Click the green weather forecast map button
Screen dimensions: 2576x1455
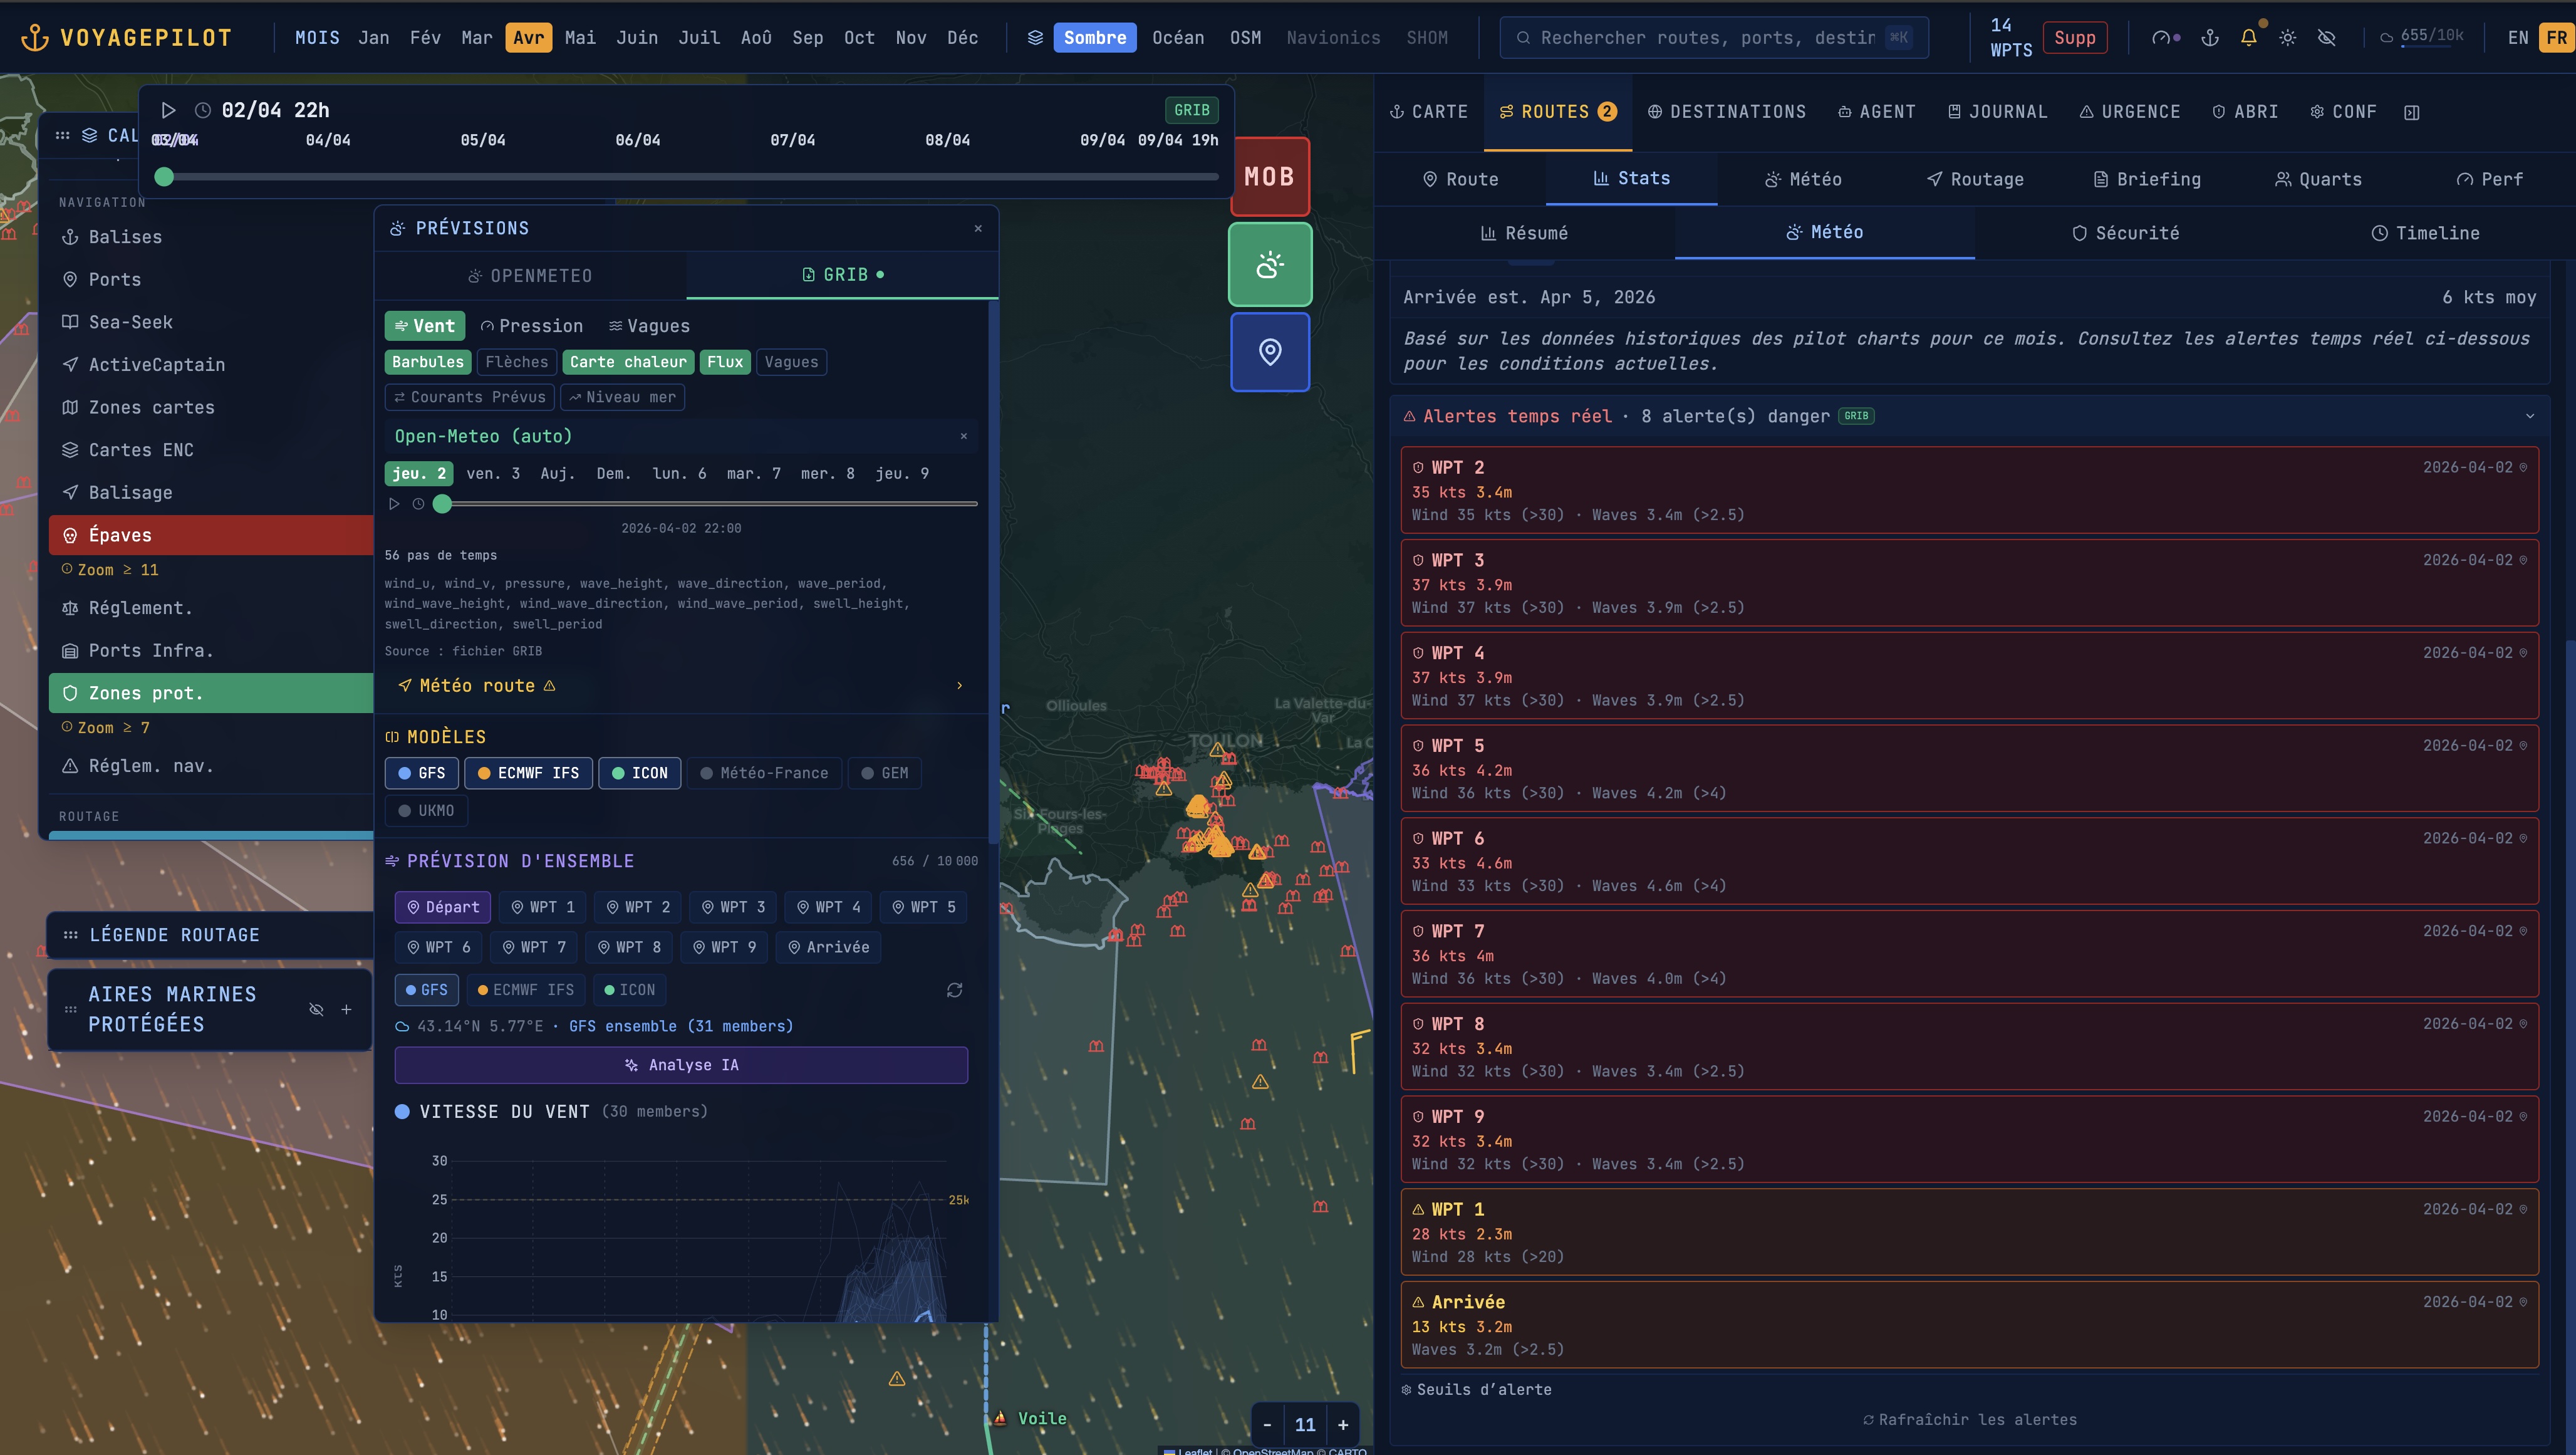(x=1269, y=265)
